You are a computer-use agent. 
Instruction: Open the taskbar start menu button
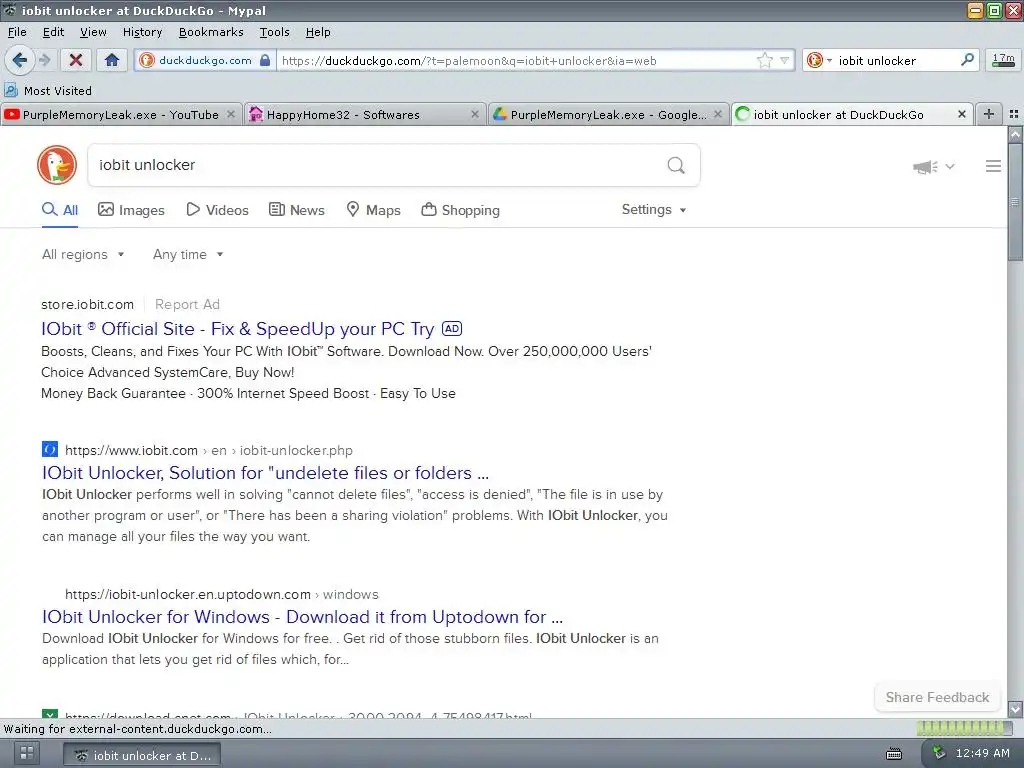pyautogui.click(x=27, y=752)
